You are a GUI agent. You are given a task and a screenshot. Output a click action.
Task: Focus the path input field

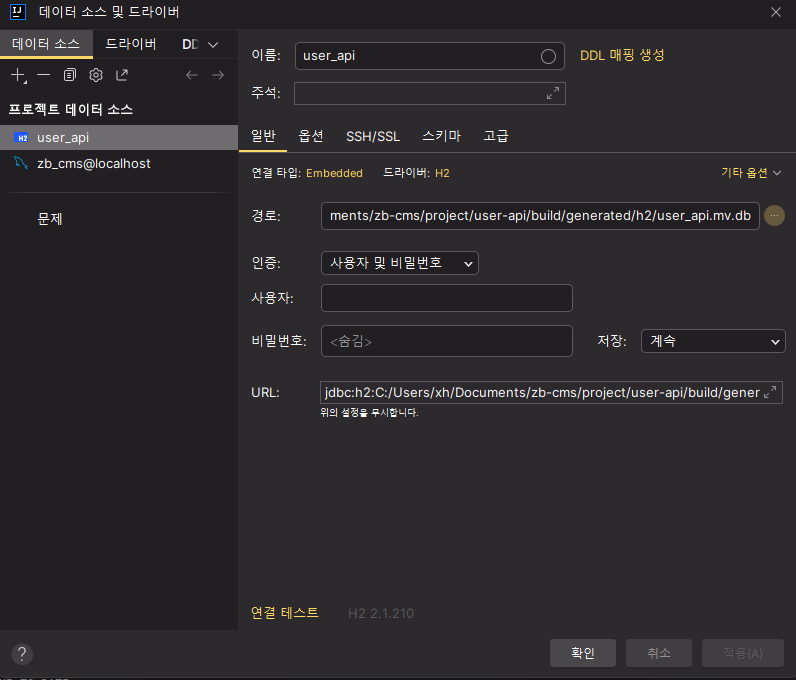[x=540, y=216]
